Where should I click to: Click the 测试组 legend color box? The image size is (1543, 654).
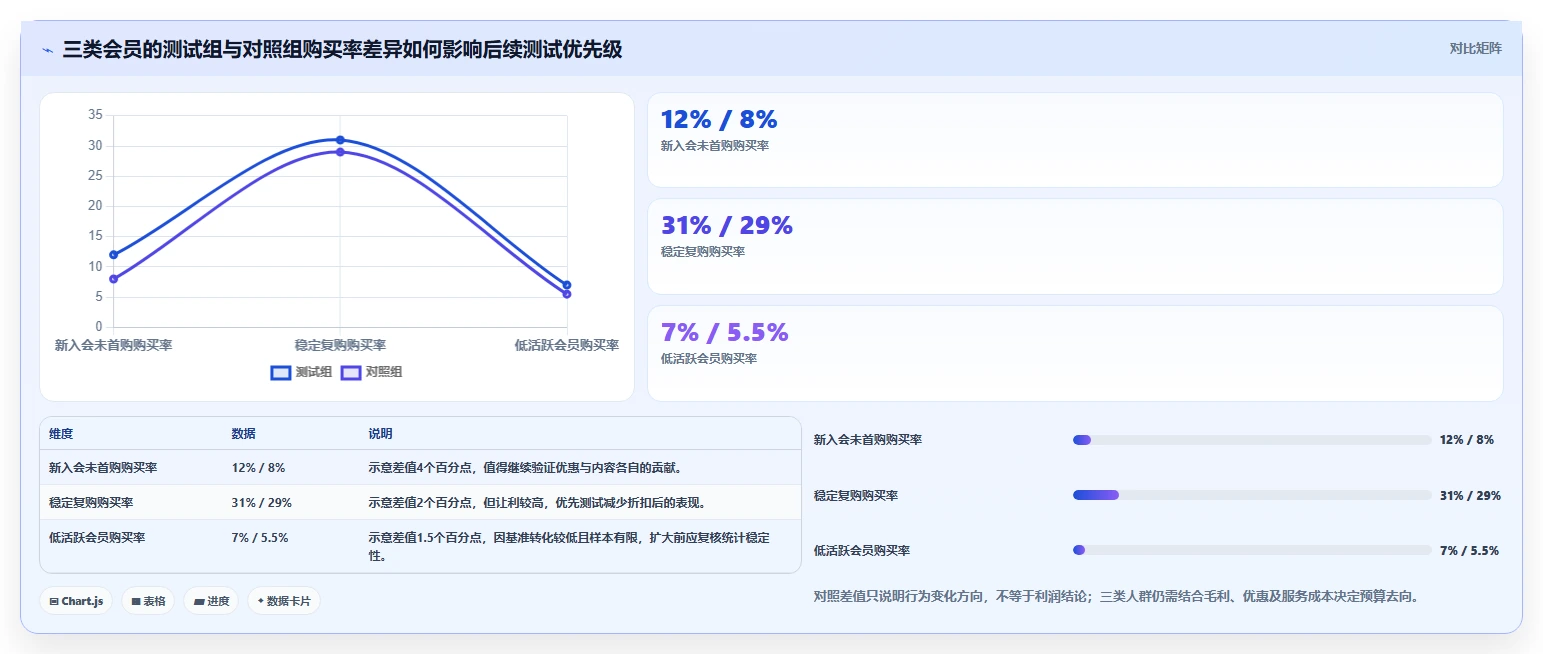point(281,373)
